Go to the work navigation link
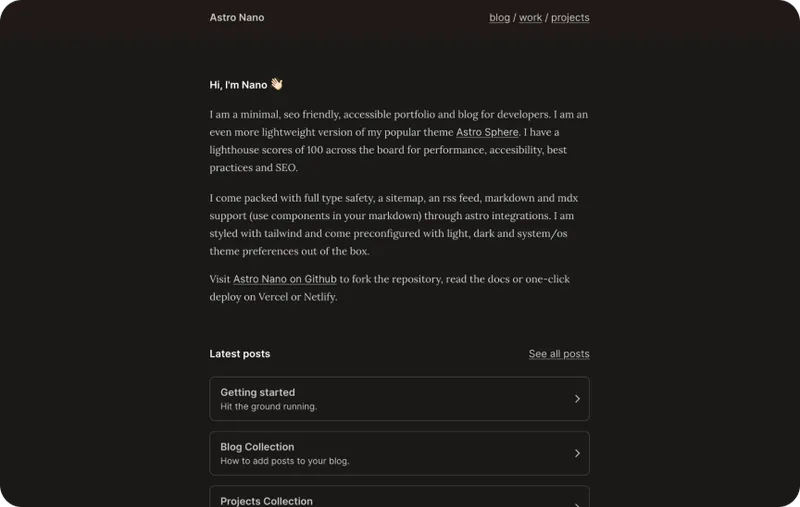 tap(530, 17)
